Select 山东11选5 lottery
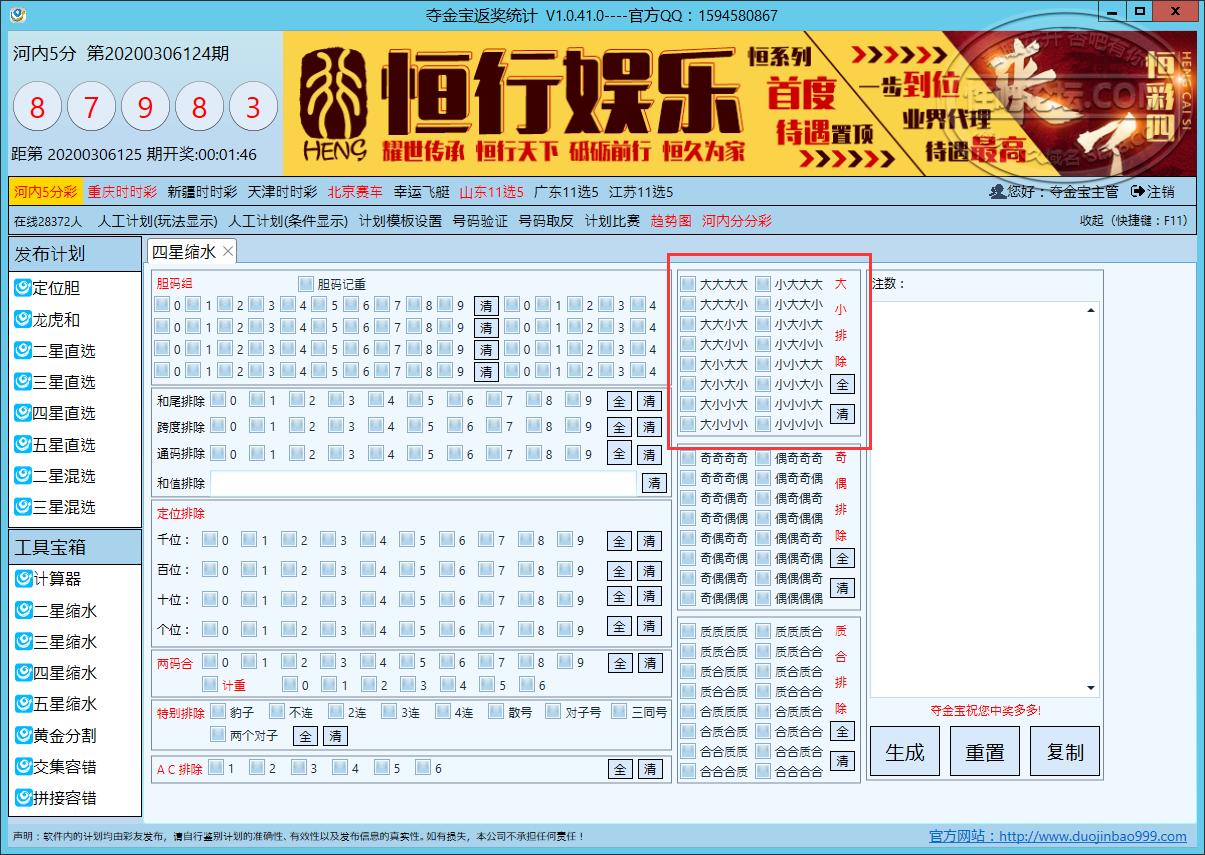The image size is (1205, 855). [x=491, y=192]
